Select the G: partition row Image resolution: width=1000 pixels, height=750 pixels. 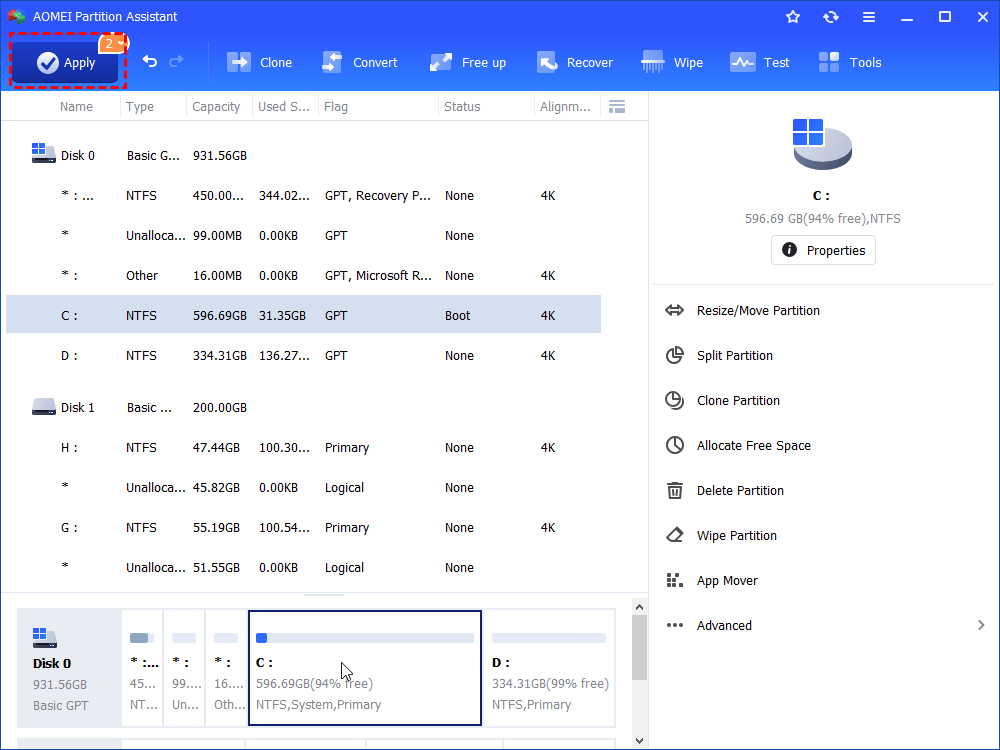point(304,527)
